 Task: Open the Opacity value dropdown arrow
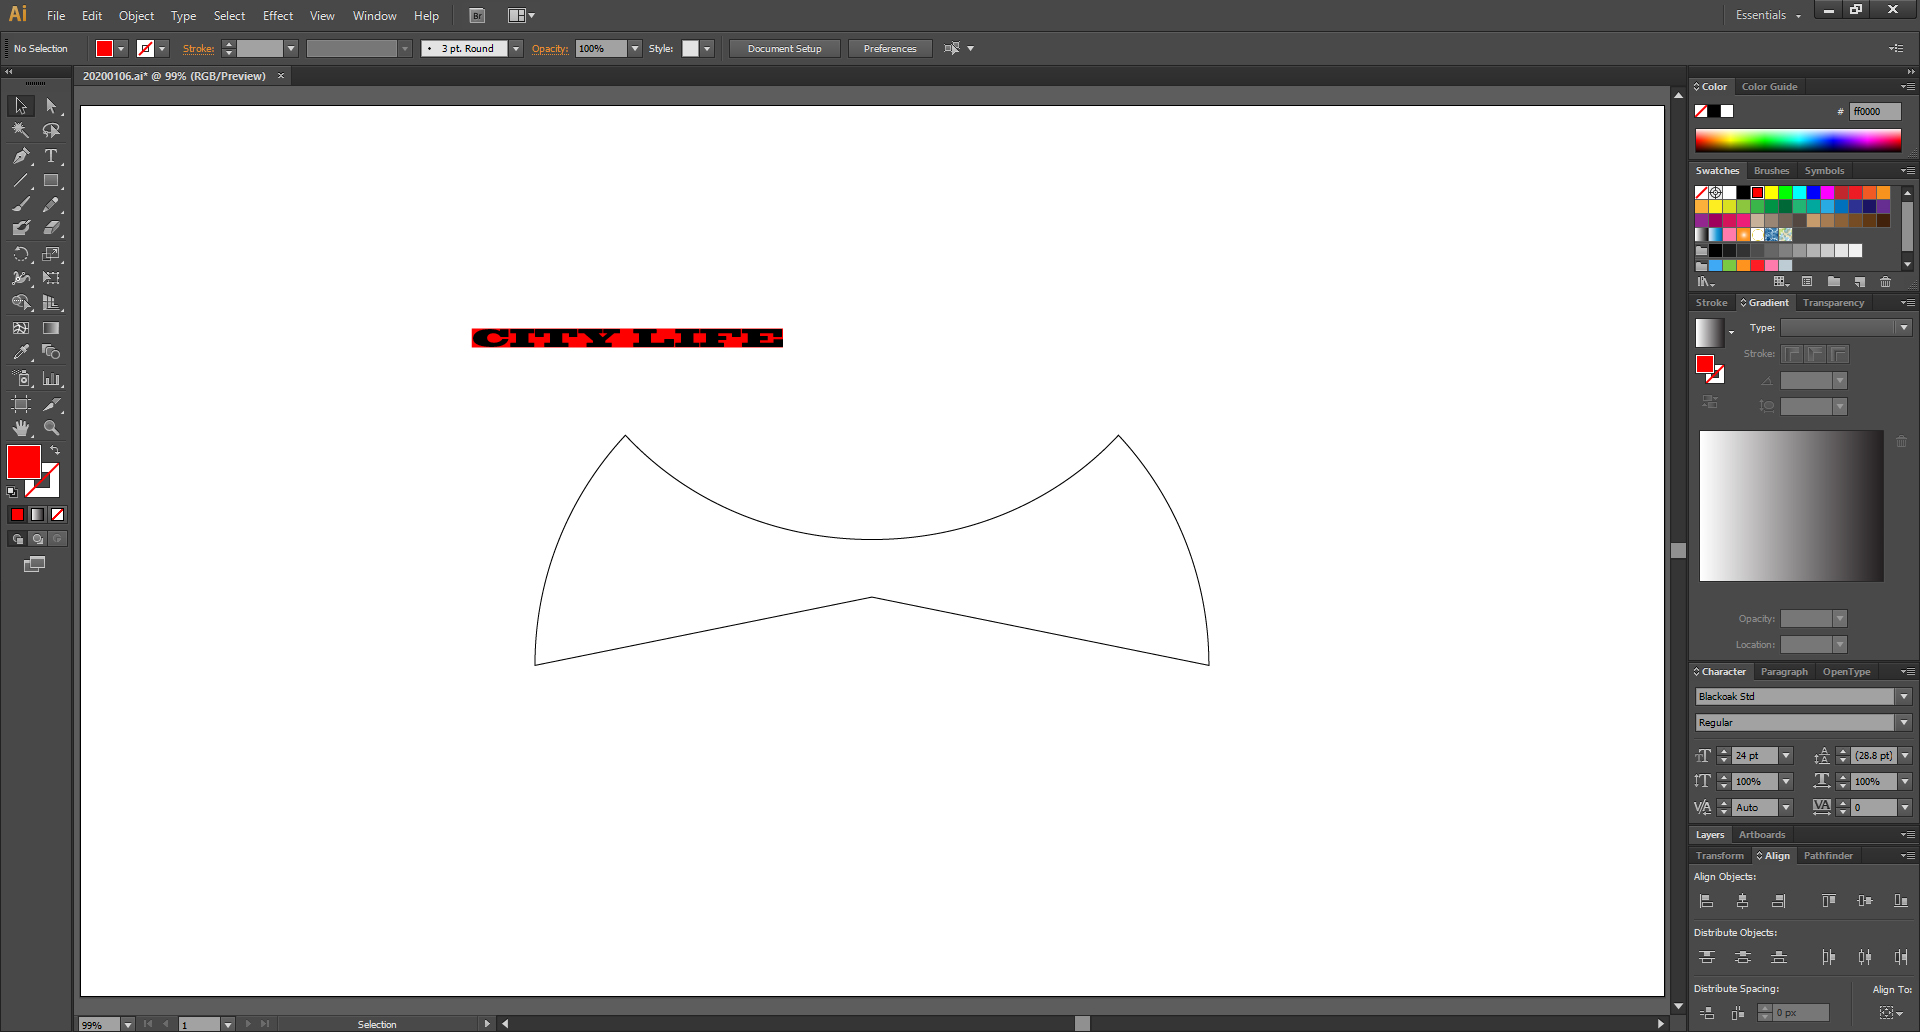[635, 48]
